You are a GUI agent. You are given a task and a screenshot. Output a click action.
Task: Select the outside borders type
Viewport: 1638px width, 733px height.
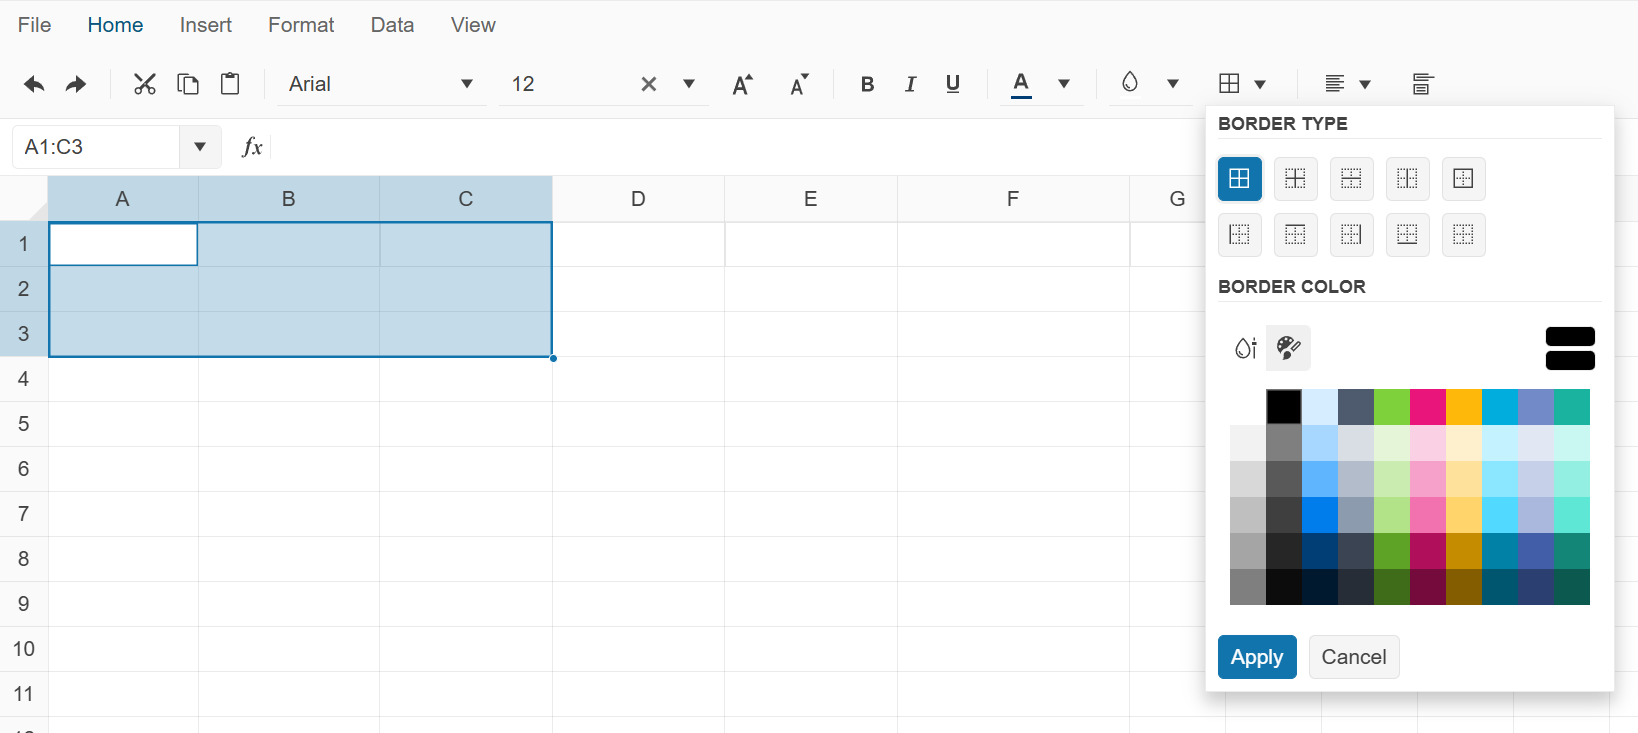click(x=1463, y=179)
